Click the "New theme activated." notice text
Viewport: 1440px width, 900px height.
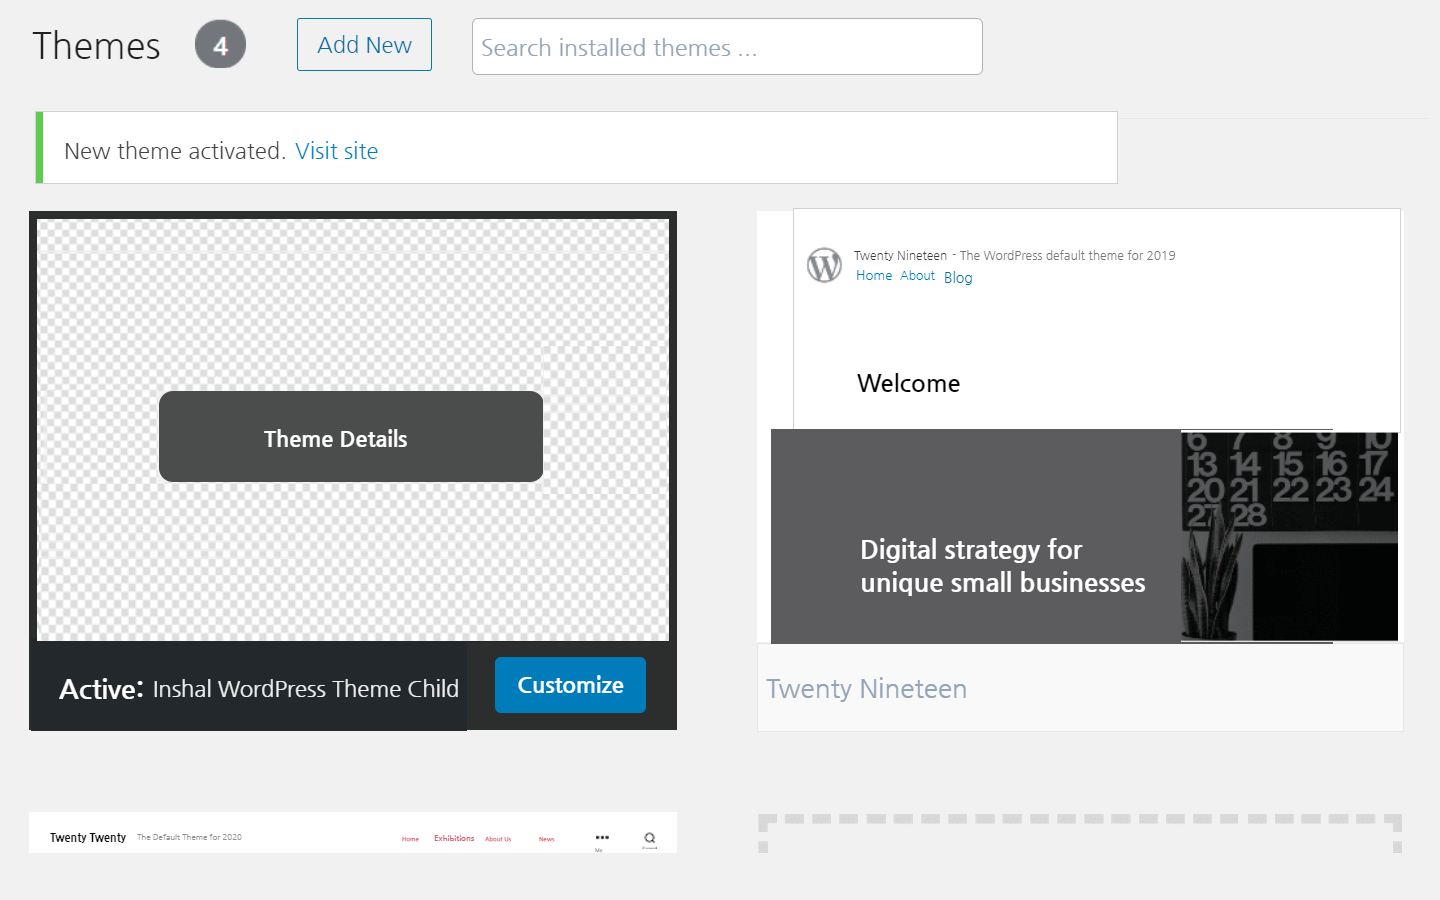coord(175,151)
